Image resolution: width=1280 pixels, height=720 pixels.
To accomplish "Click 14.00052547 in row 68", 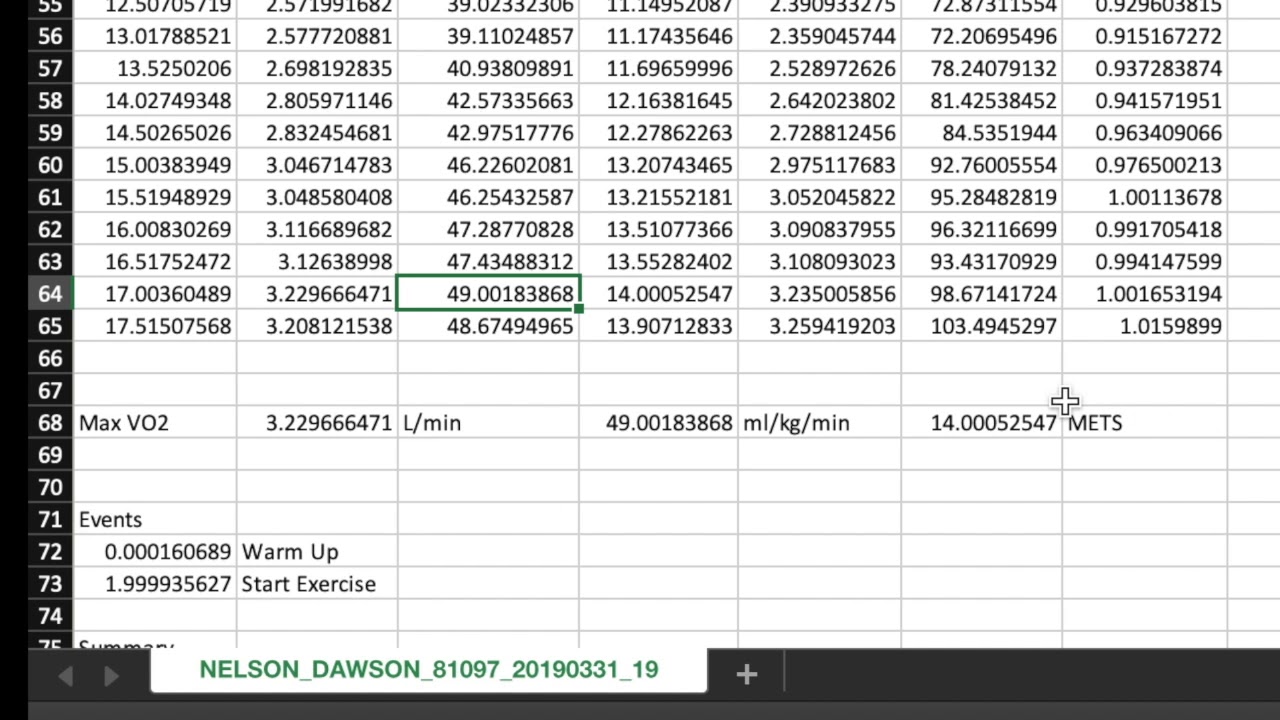I will click(982, 423).
